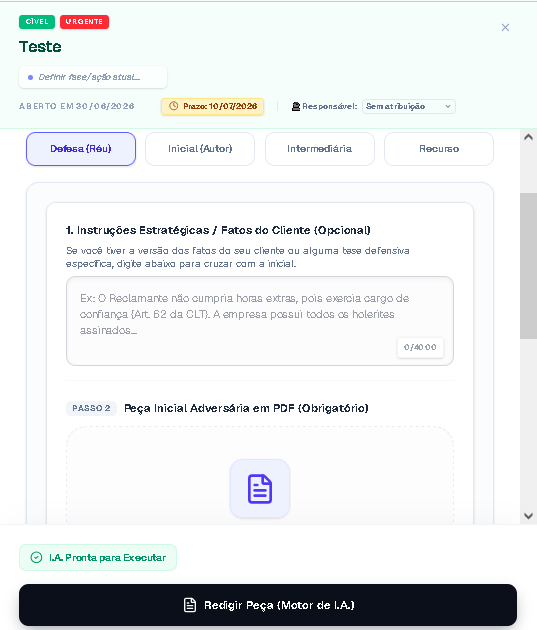Click the scroll up arrow
537x630 pixels.
[529, 137]
